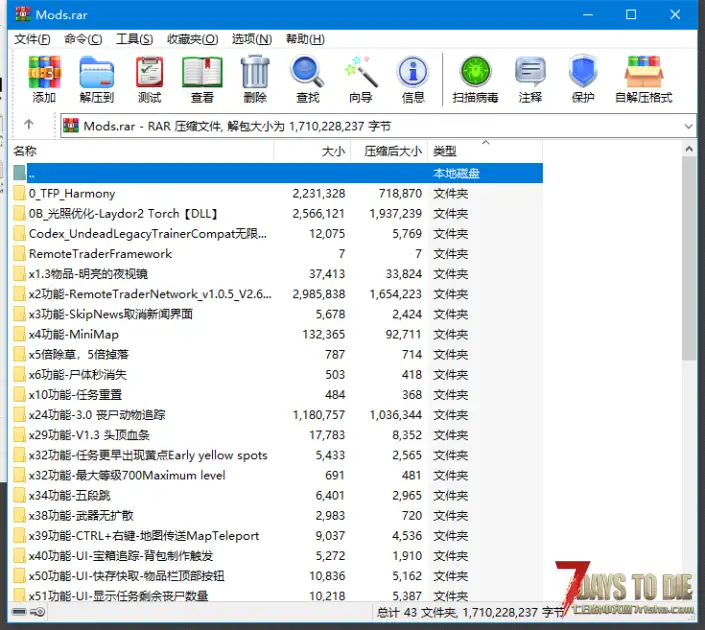Click the drive icon in status bar
Image resolution: width=705 pixels, height=630 pixels.
[19, 612]
